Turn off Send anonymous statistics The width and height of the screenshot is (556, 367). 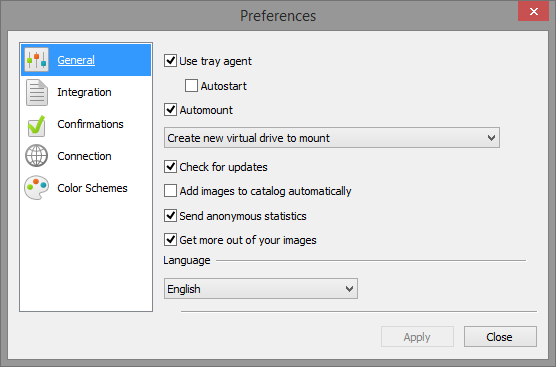click(x=171, y=215)
